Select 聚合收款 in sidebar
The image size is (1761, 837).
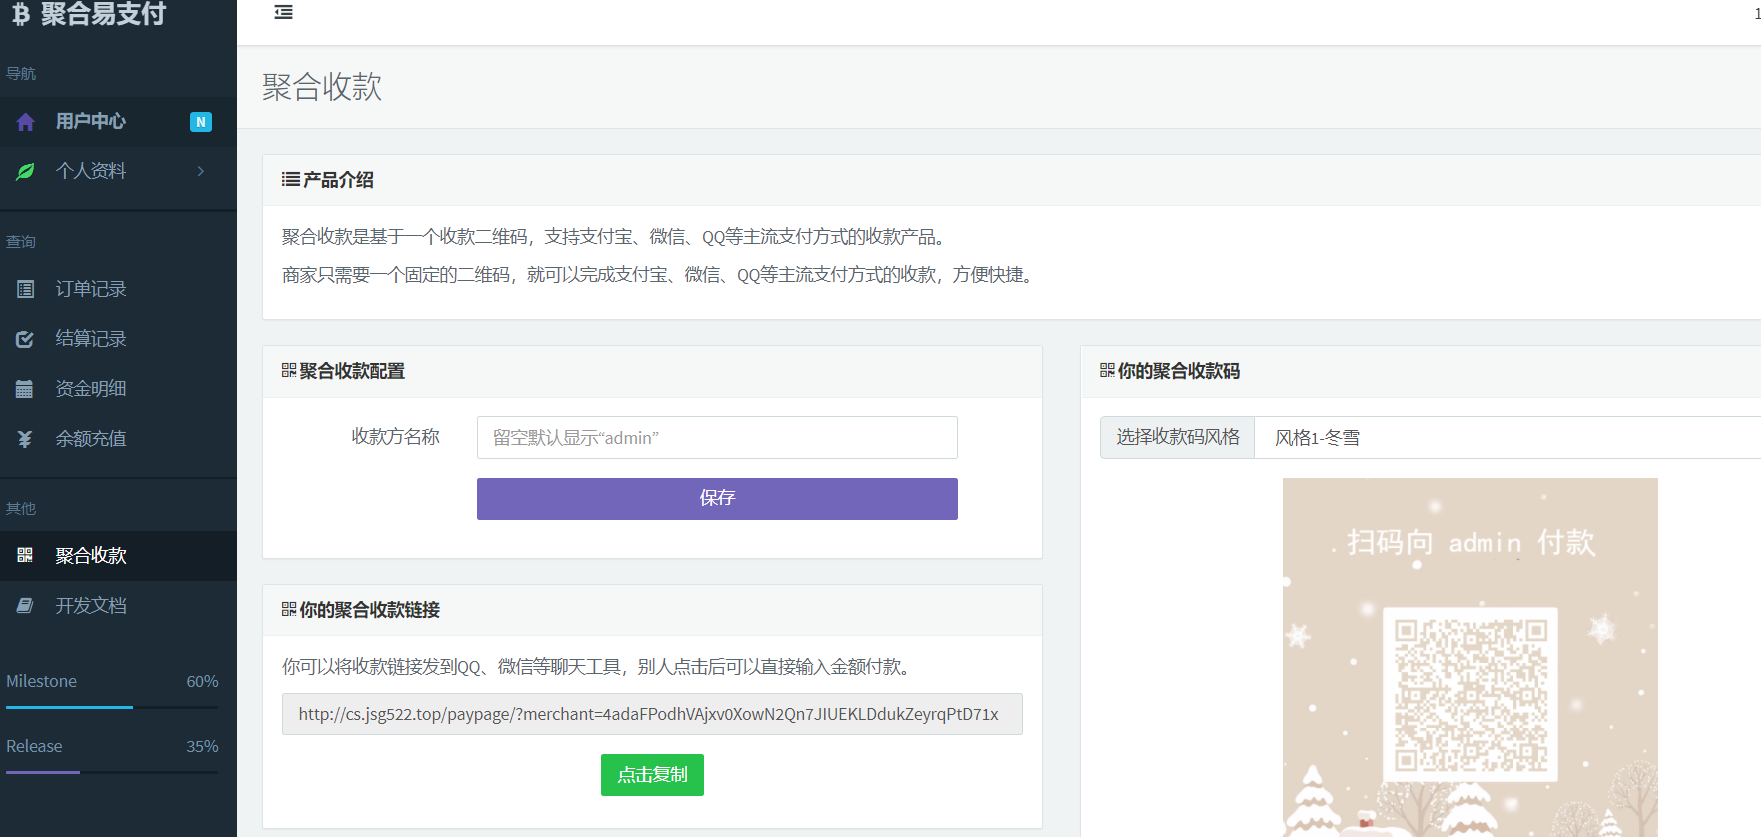click(x=118, y=555)
